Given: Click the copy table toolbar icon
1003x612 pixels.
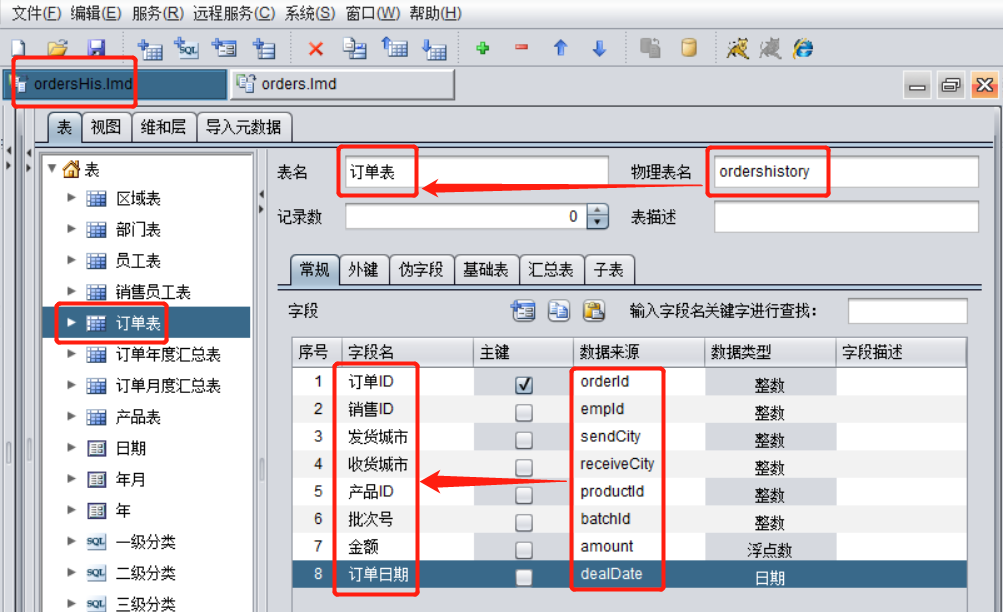Looking at the screenshot, I should point(354,48).
